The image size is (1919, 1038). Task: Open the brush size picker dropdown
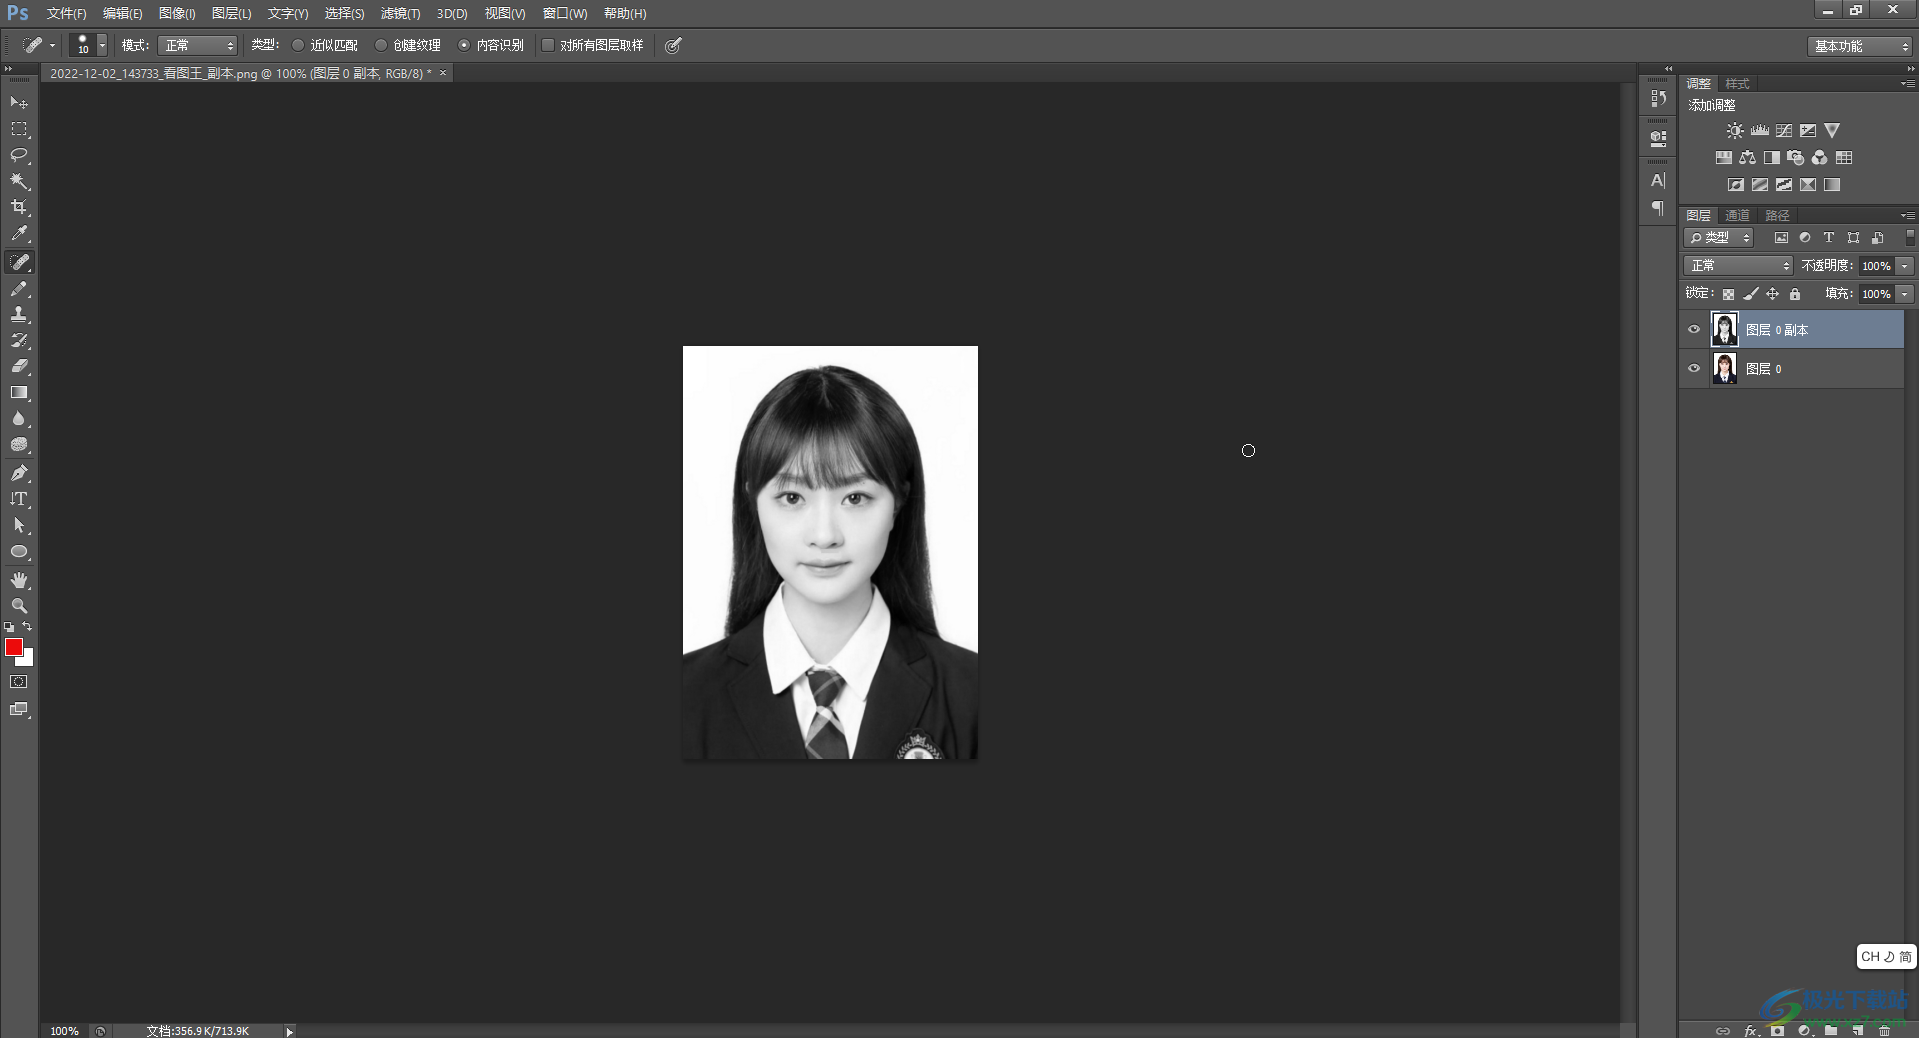(101, 45)
